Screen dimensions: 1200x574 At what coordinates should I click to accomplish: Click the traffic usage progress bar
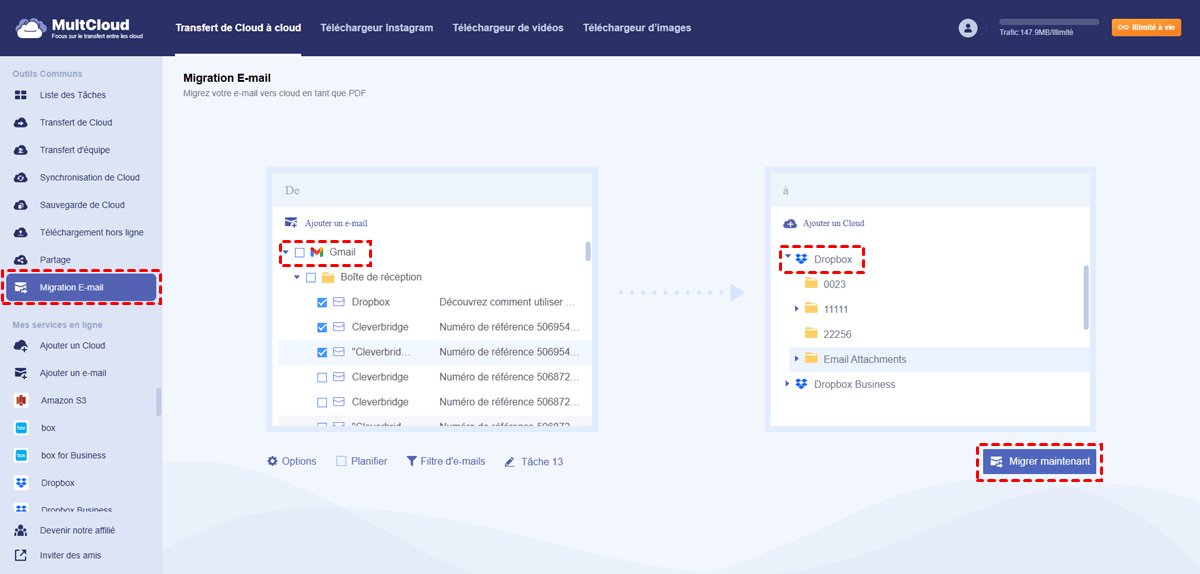[1049, 21]
